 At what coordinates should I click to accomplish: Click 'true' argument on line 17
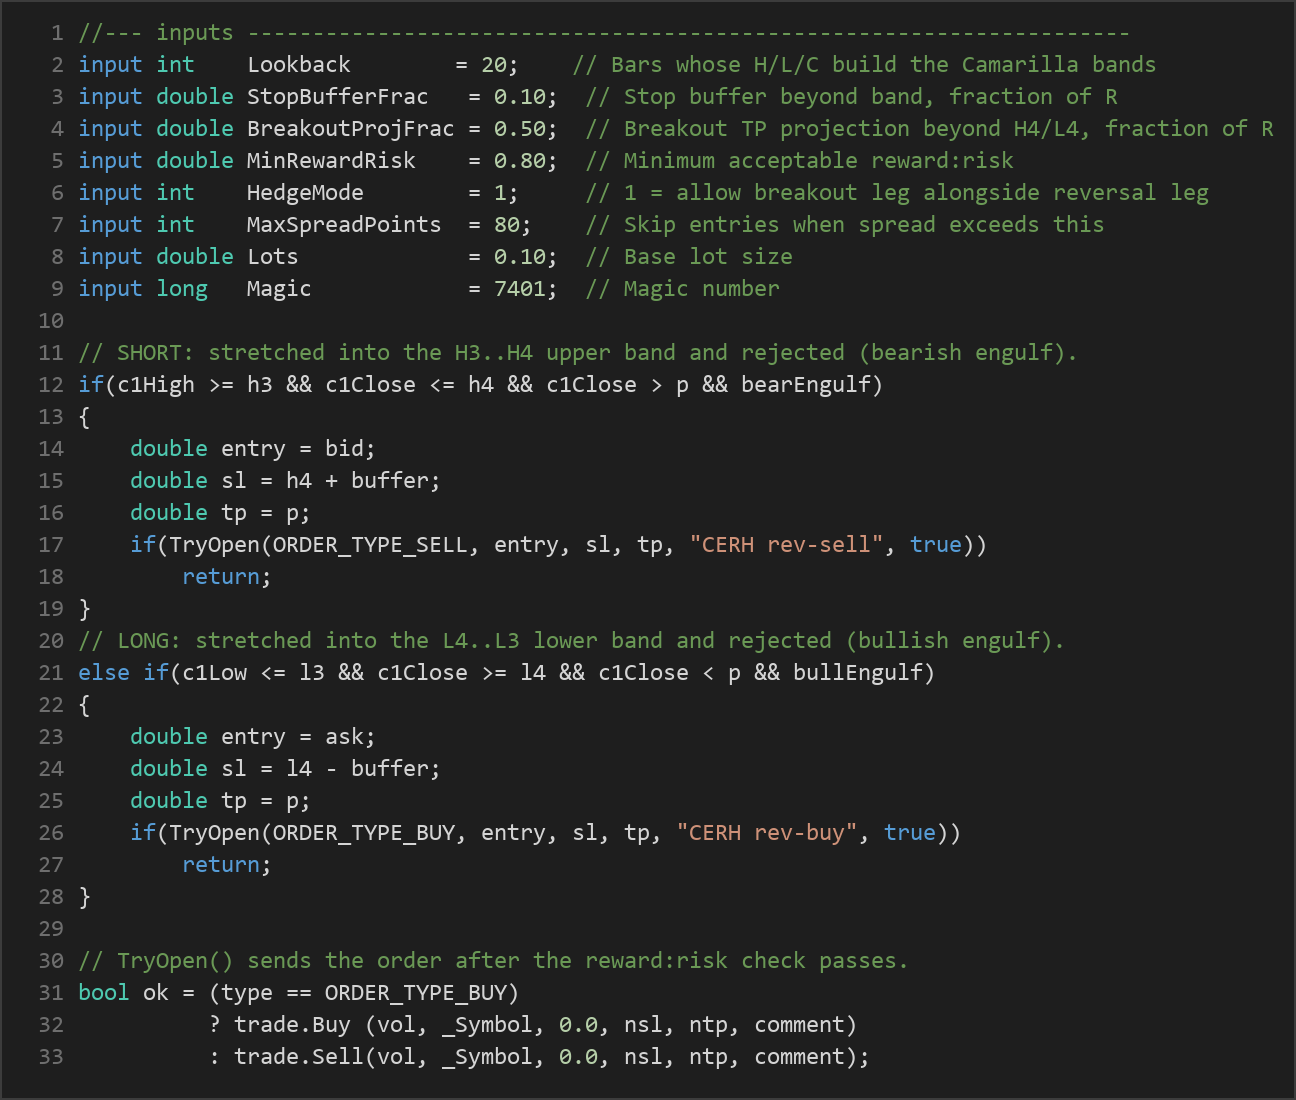pos(936,545)
